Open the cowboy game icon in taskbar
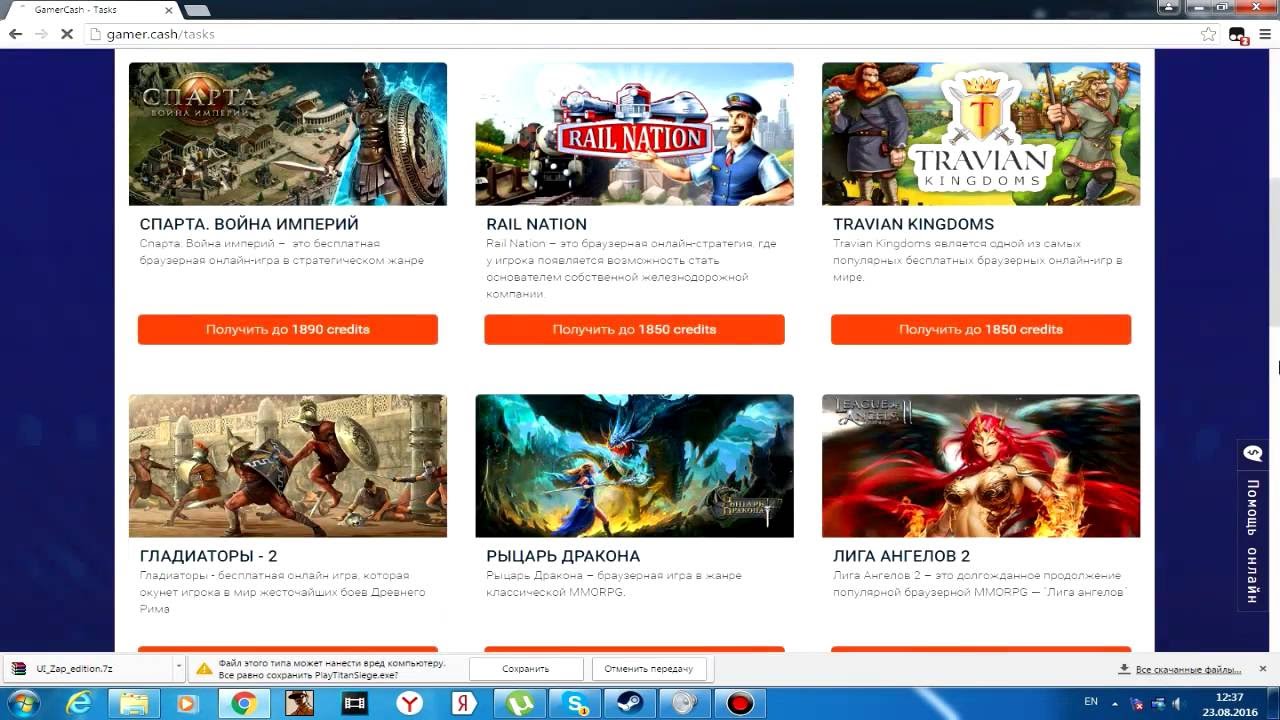Image resolution: width=1280 pixels, height=720 pixels. [x=299, y=704]
